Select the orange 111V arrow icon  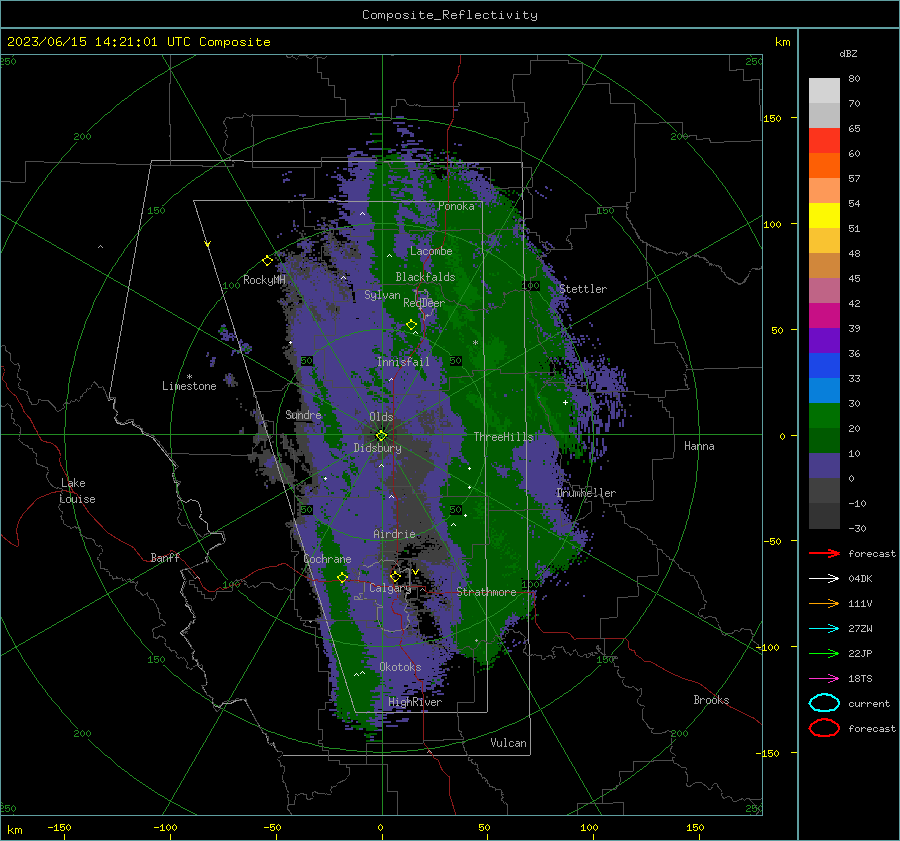pyautogui.click(x=824, y=603)
